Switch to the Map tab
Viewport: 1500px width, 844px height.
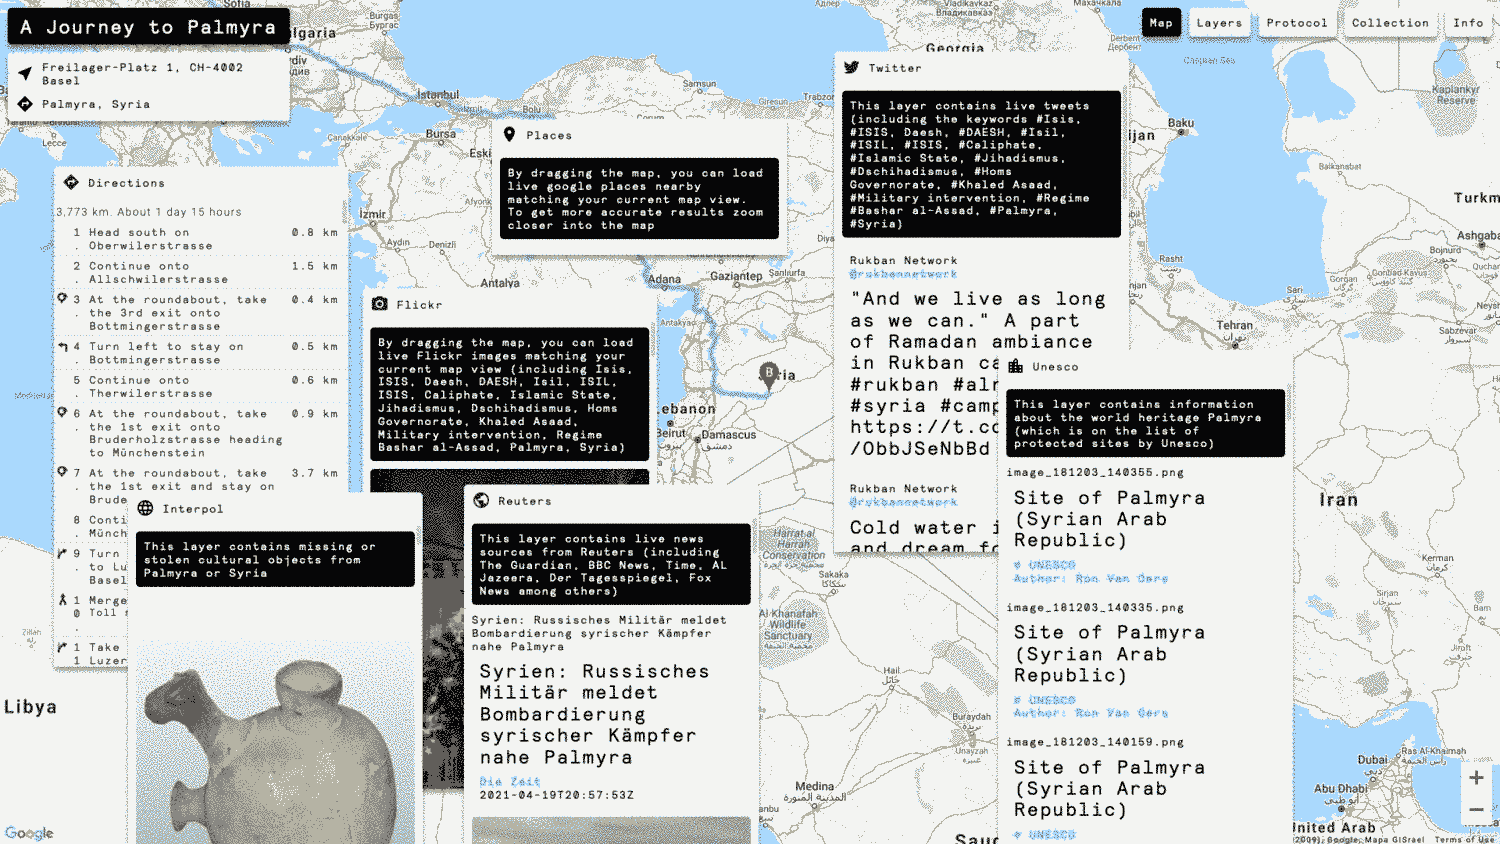pos(1161,23)
